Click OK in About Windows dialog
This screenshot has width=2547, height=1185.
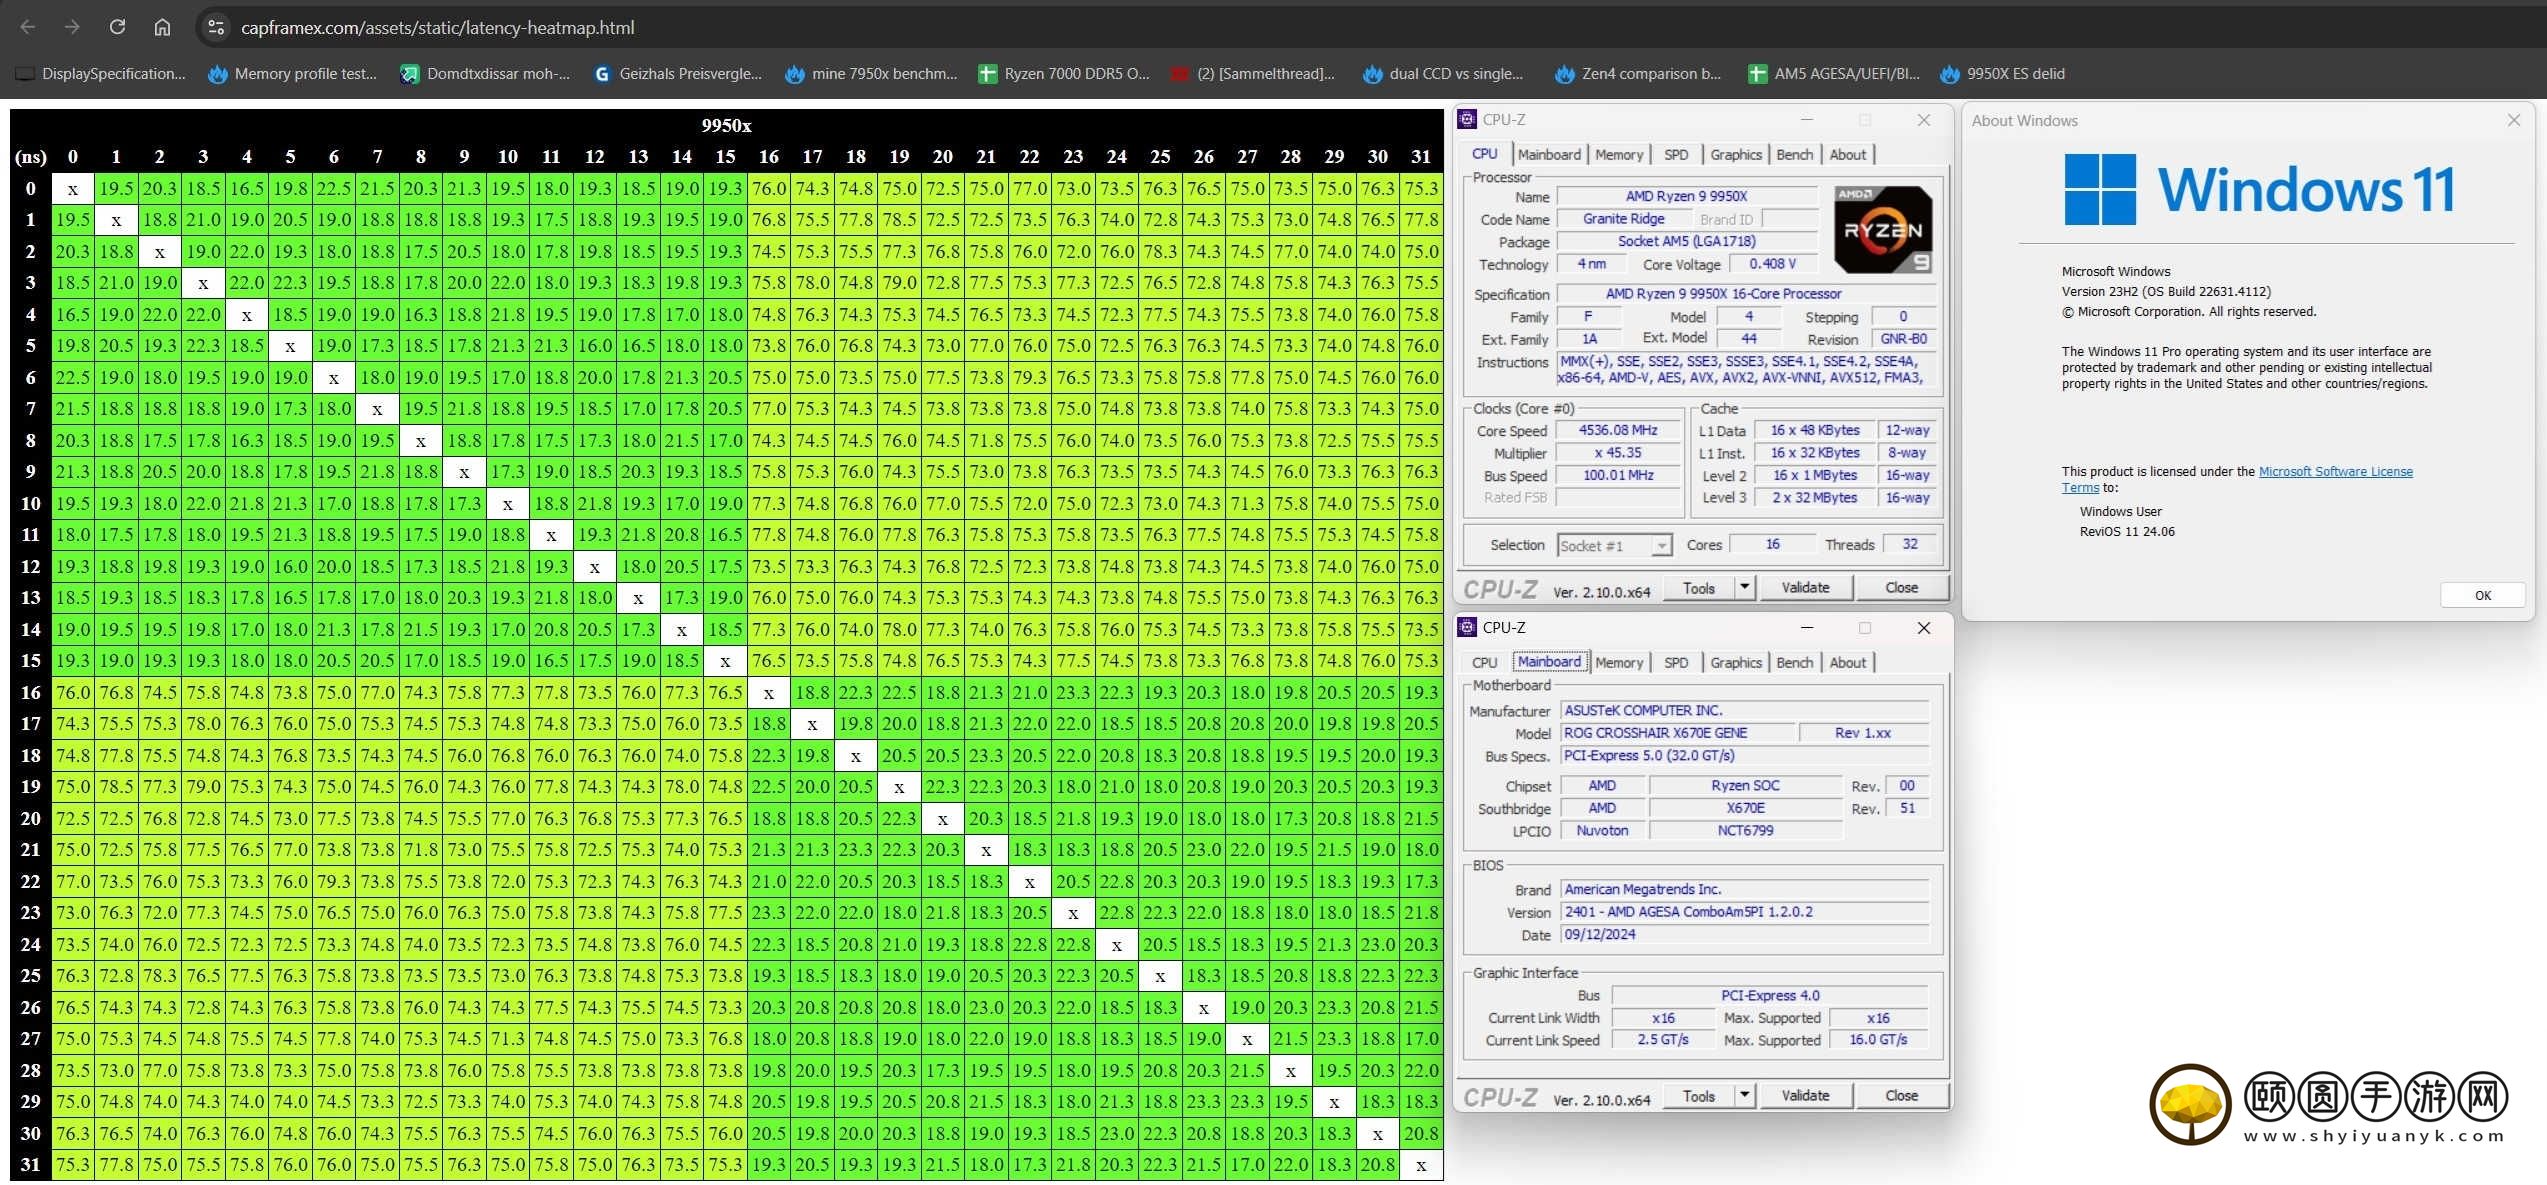click(x=2482, y=595)
